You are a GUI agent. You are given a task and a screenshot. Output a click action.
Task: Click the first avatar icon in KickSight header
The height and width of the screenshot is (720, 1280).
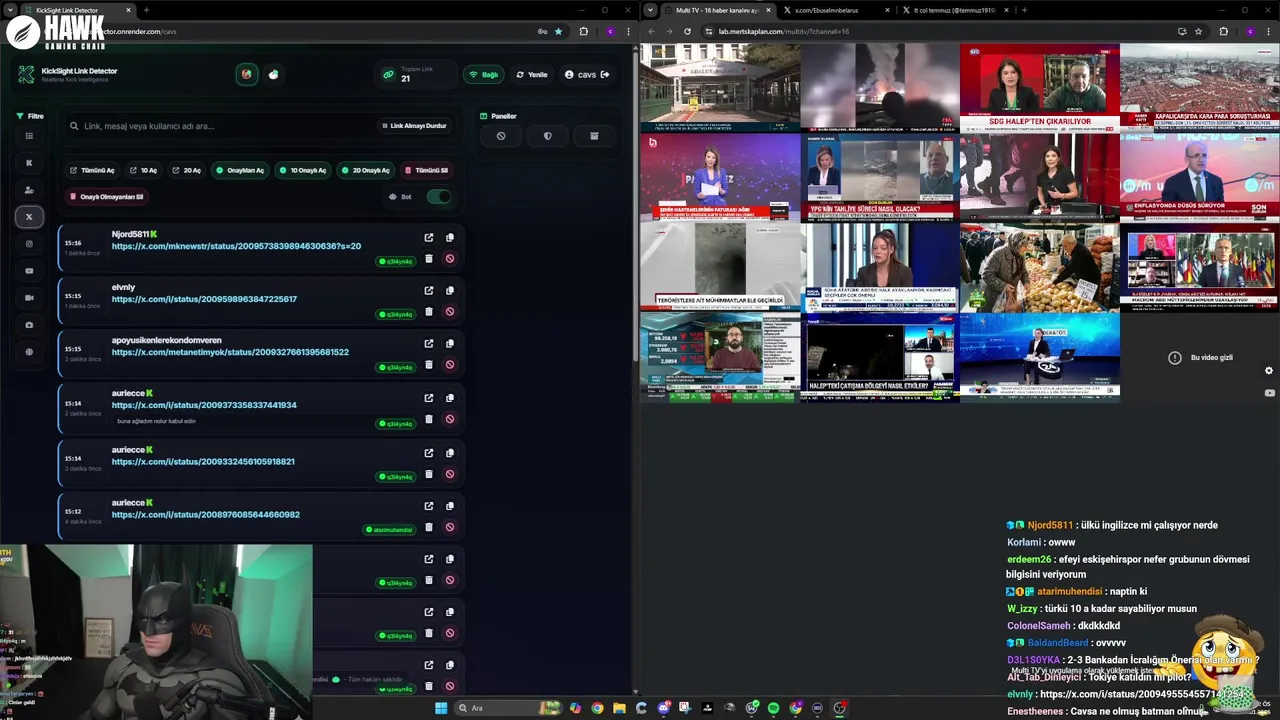coord(246,74)
